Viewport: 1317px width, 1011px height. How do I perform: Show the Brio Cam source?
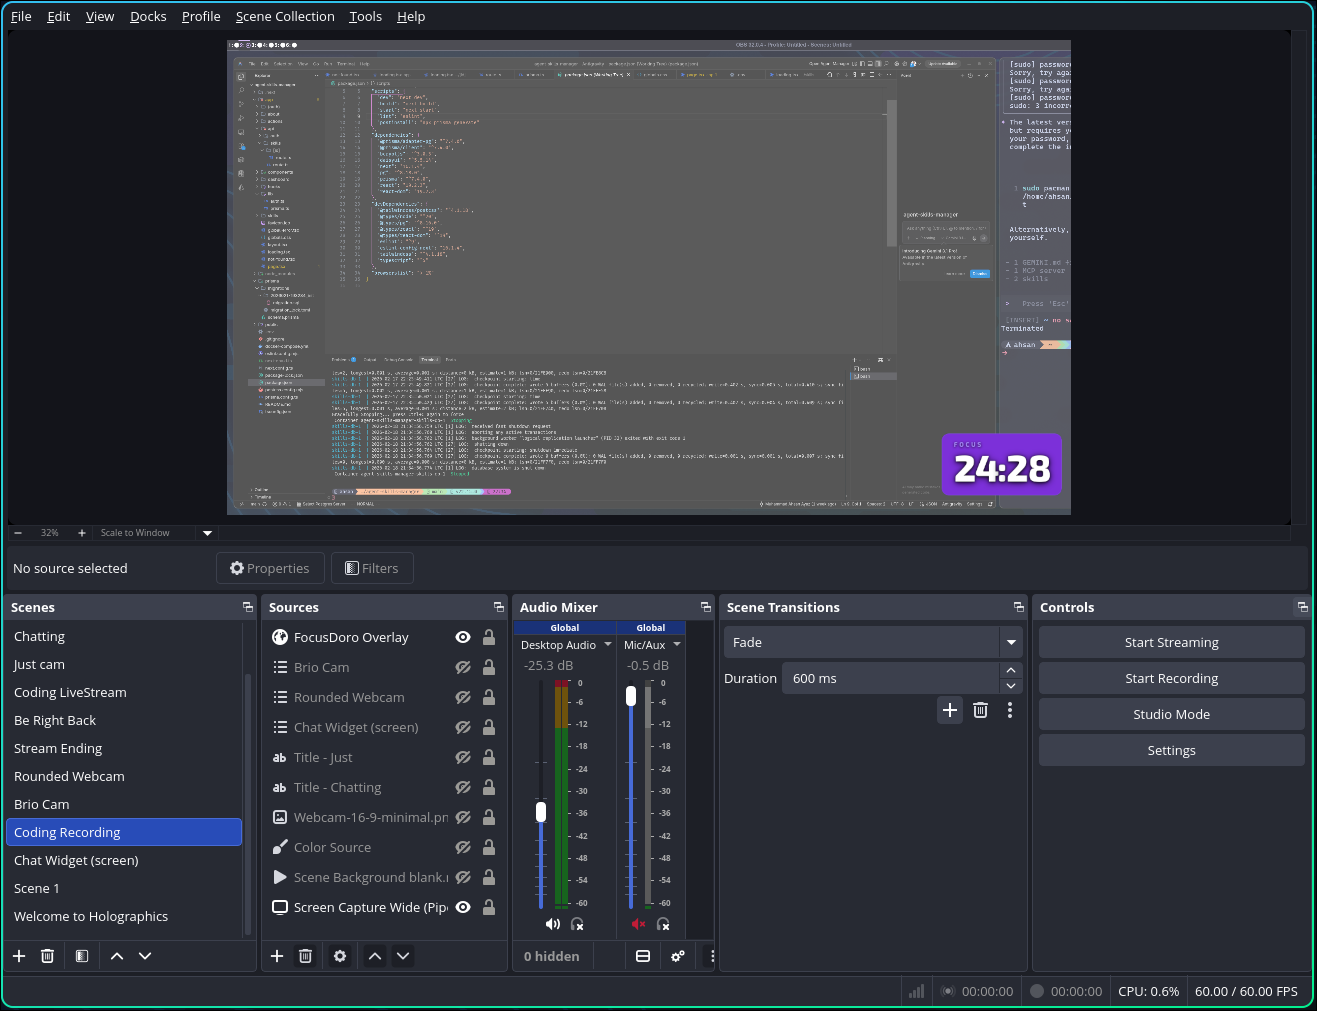[463, 667]
